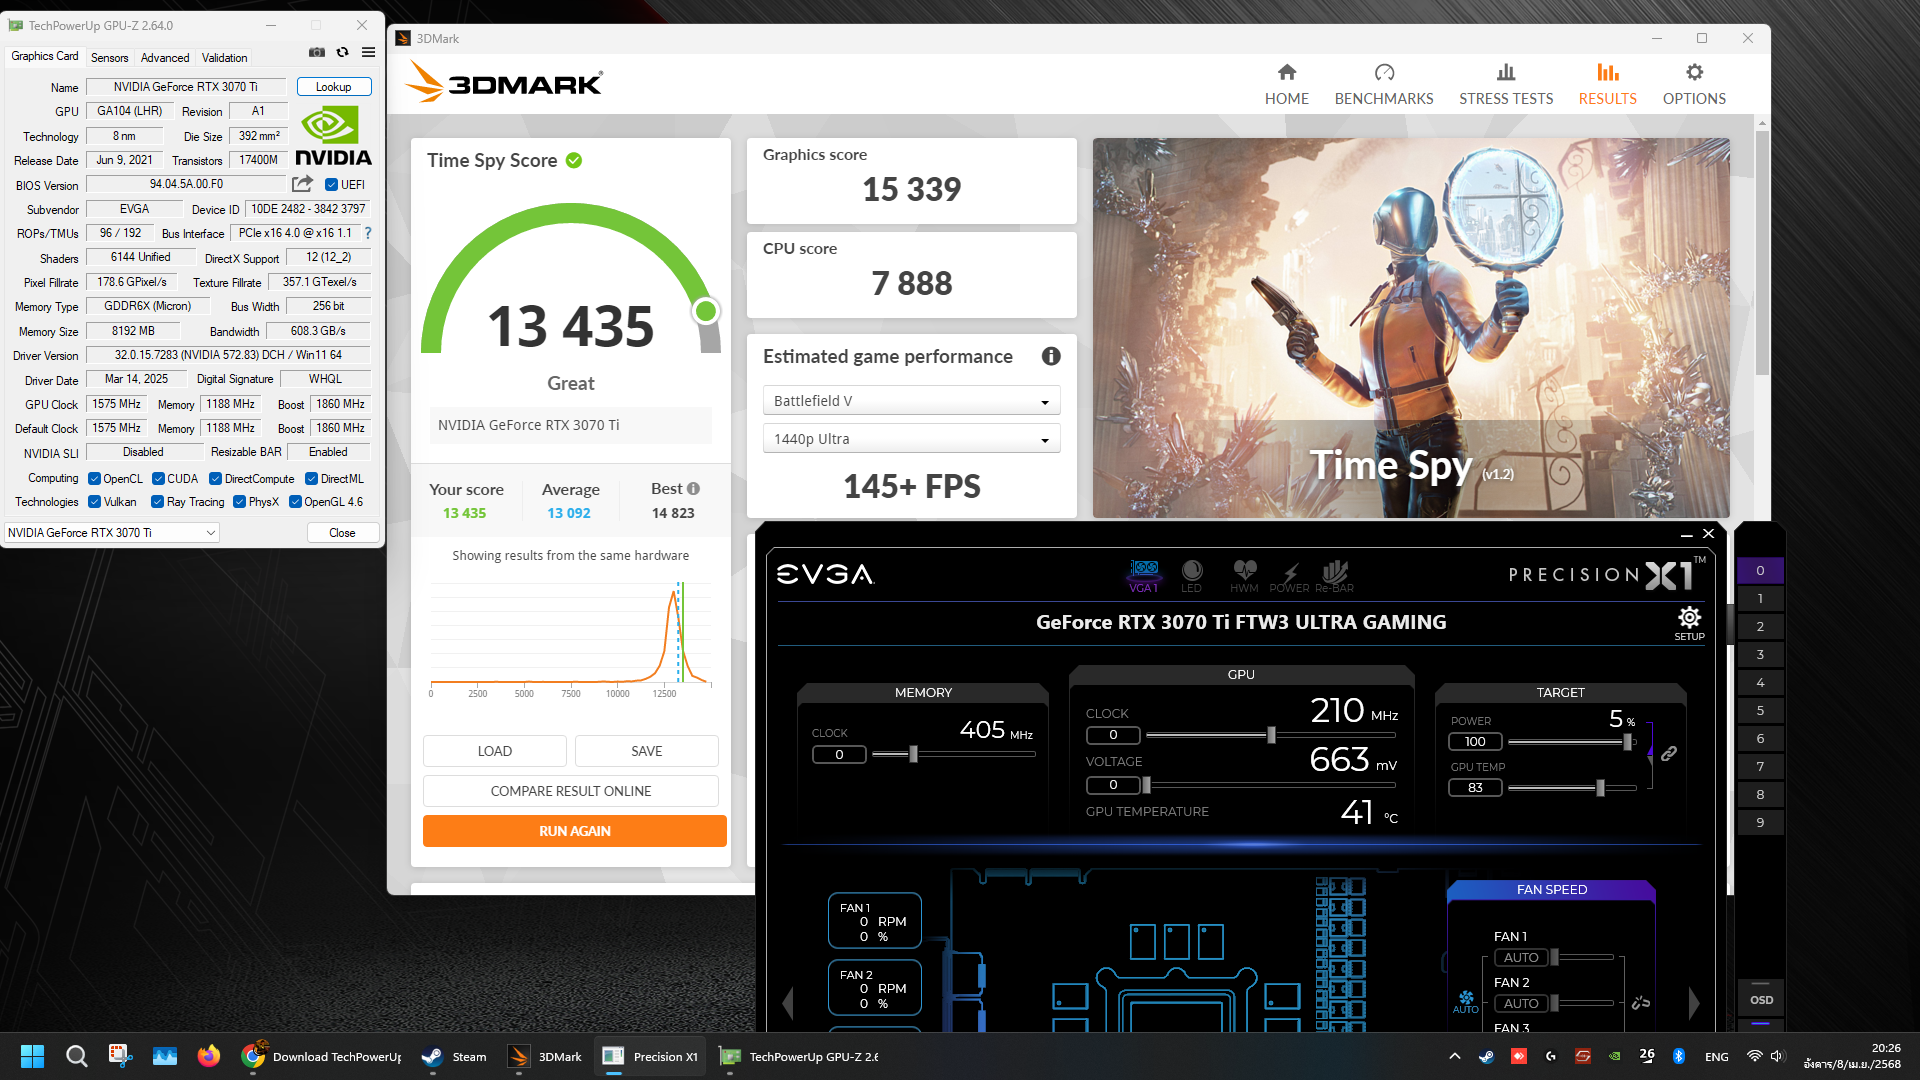Open Snipping Tool from the taskbar

coord(120,1056)
